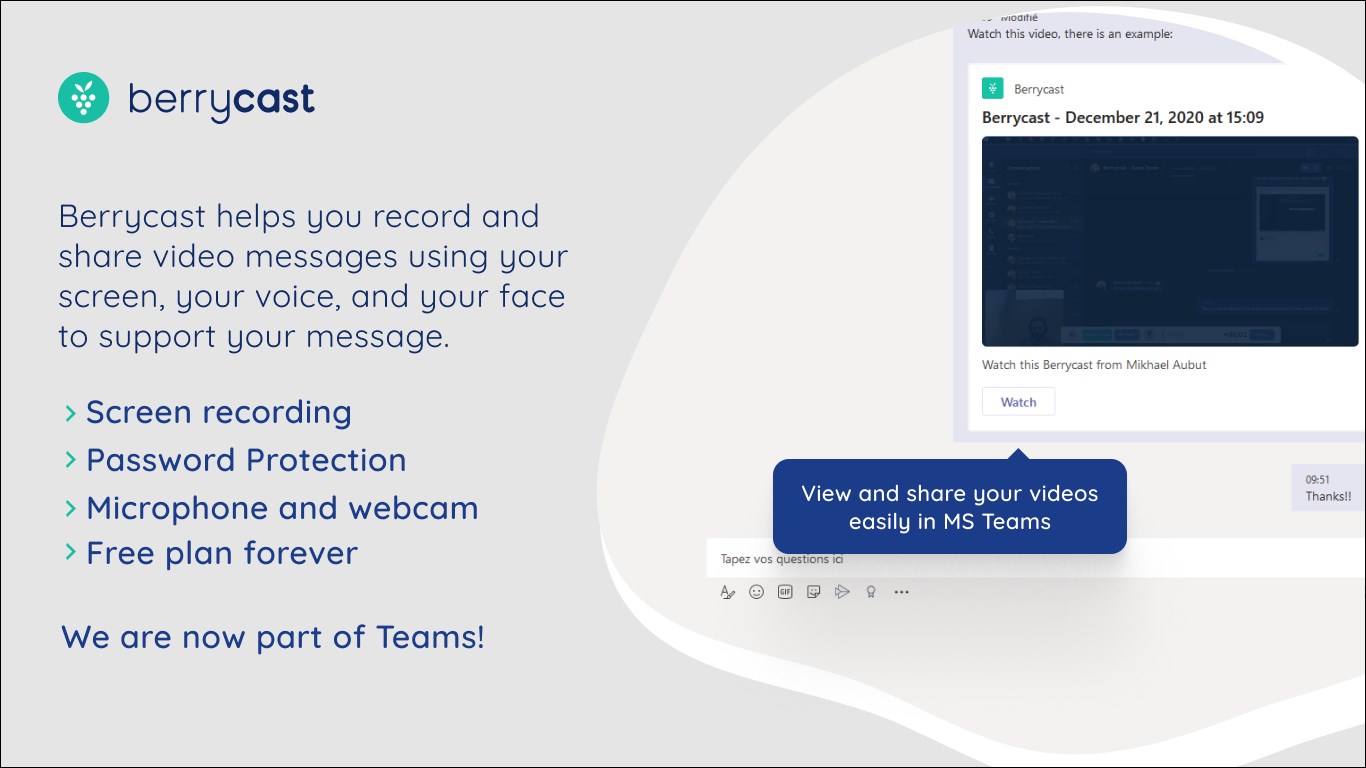The height and width of the screenshot is (768, 1366).
Task: Click the 'berrycast' wordmark
Action: (x=222, y=100)
